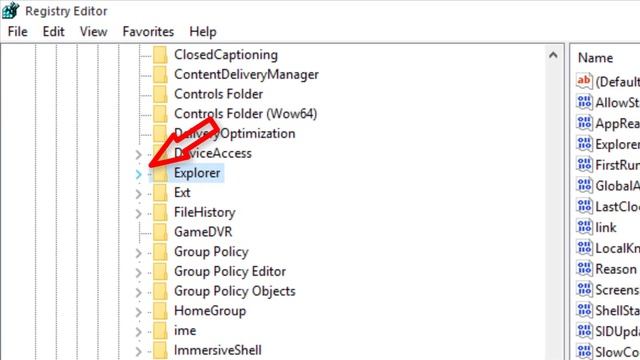Screen dimensions: 640x360
Task: Select the Group Policy Objects key label
Action: tap(234, 291)
